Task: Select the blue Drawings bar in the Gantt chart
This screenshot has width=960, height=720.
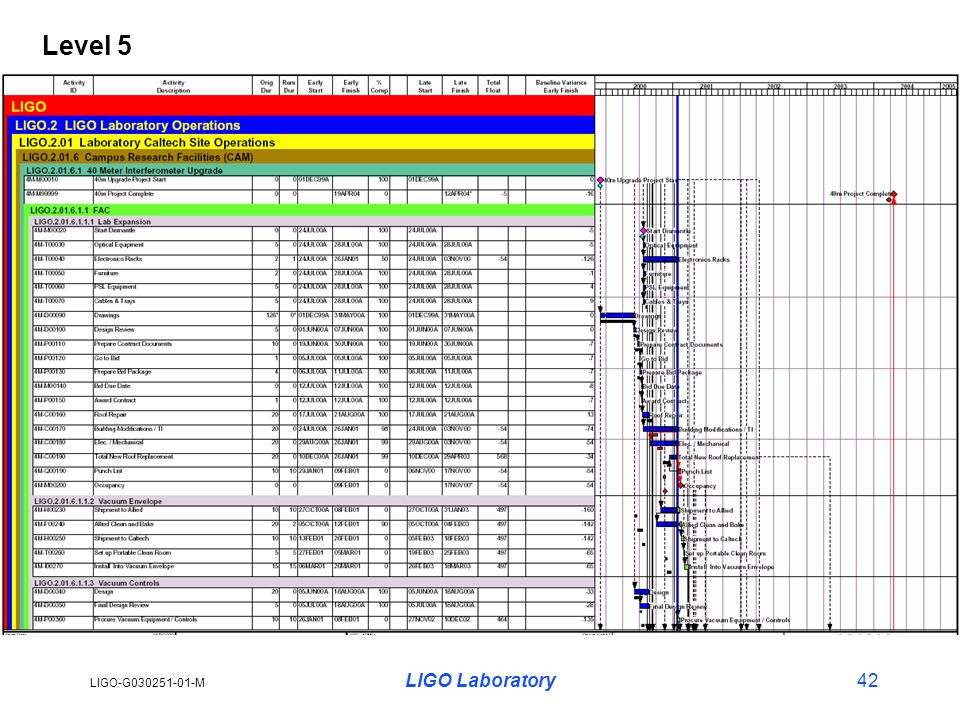Action: coord(618,316)
